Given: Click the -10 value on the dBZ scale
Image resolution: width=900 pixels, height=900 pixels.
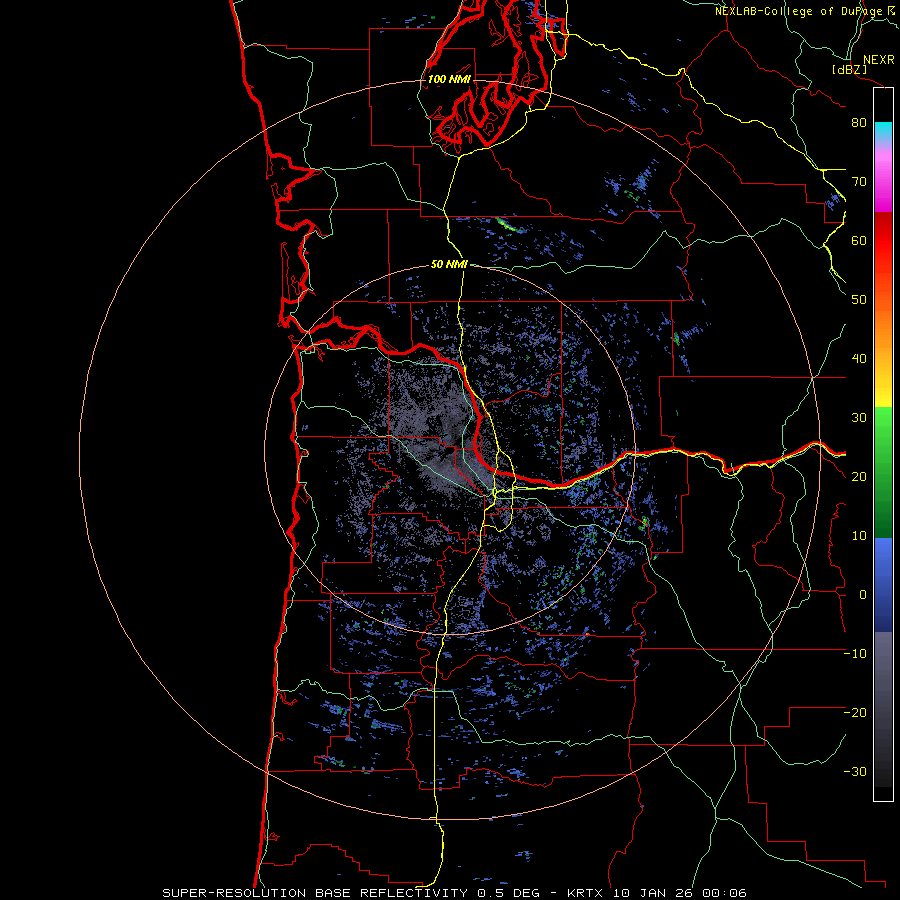Looking at the screenshot, I should [x=855, y=654].
